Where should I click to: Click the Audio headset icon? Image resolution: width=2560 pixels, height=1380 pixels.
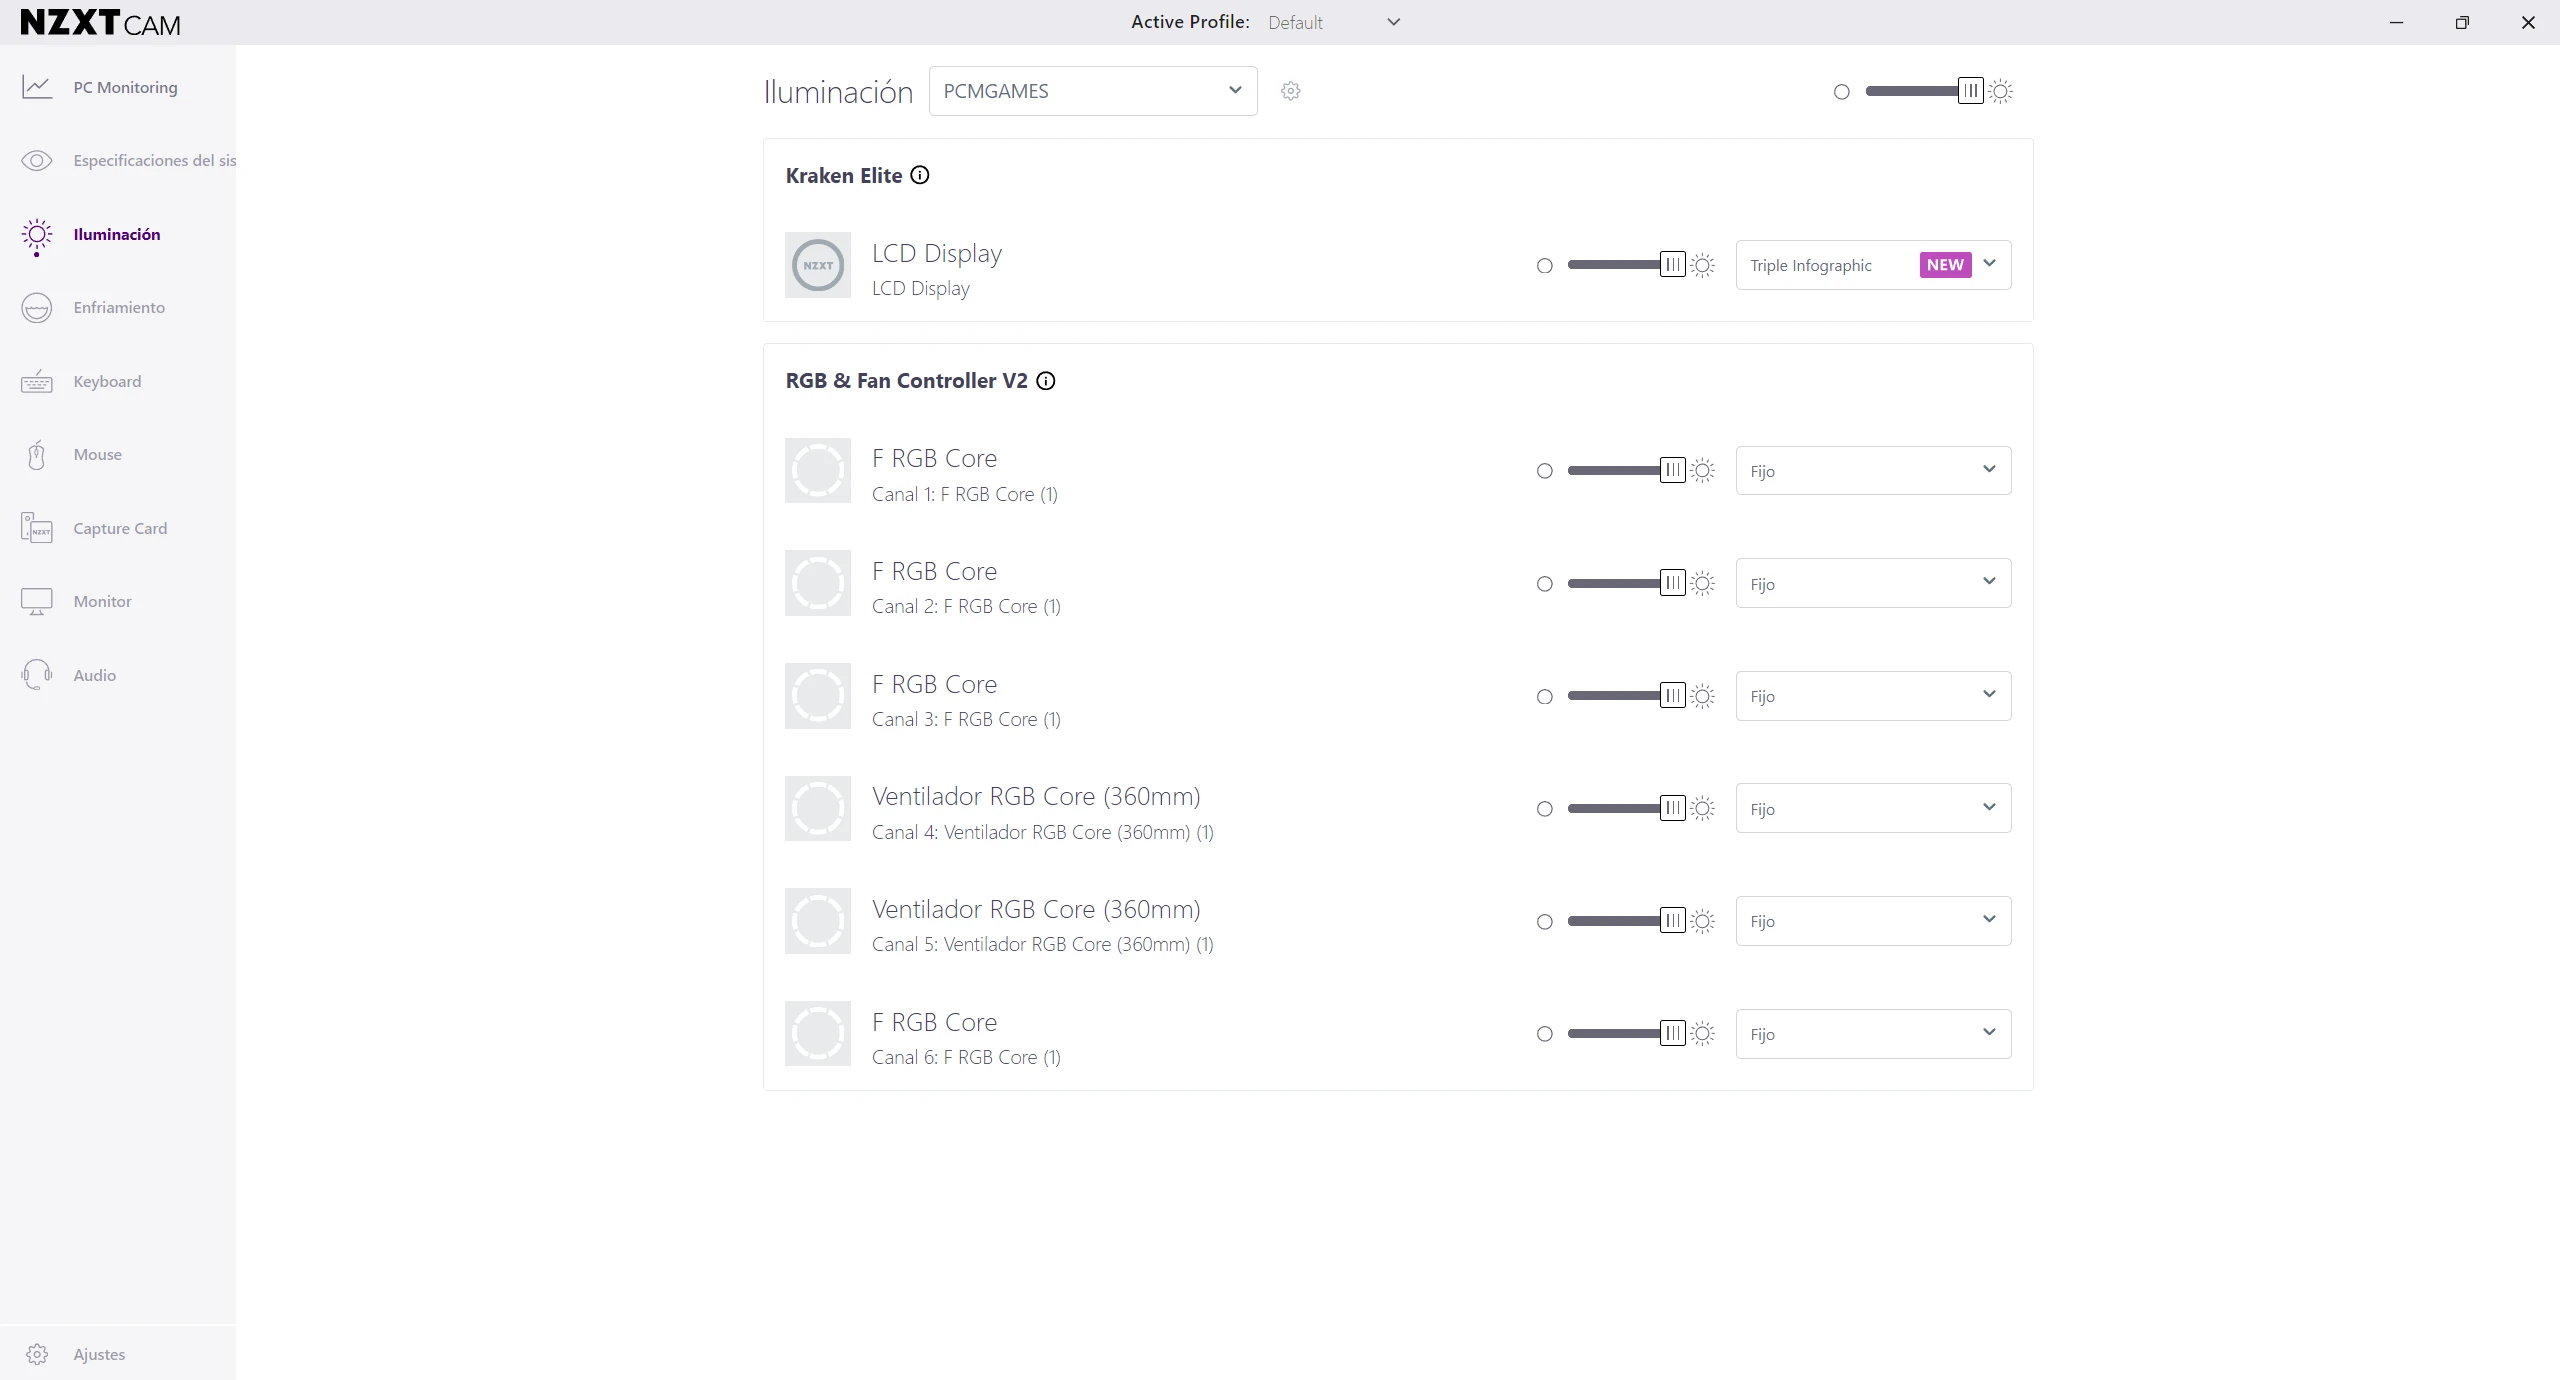point(37,675)
